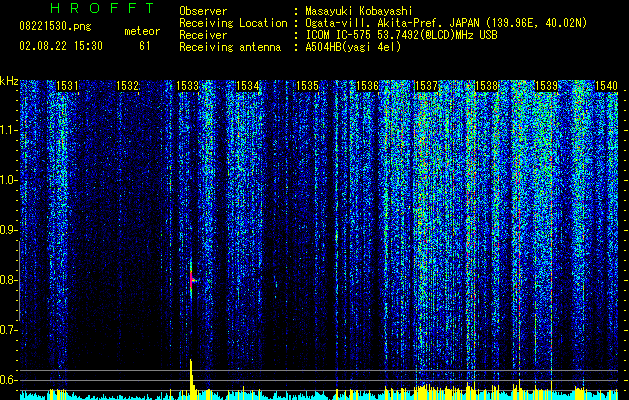Select the ICOM IC-575 53.7492 MHz receiver text

click(401, 35)
